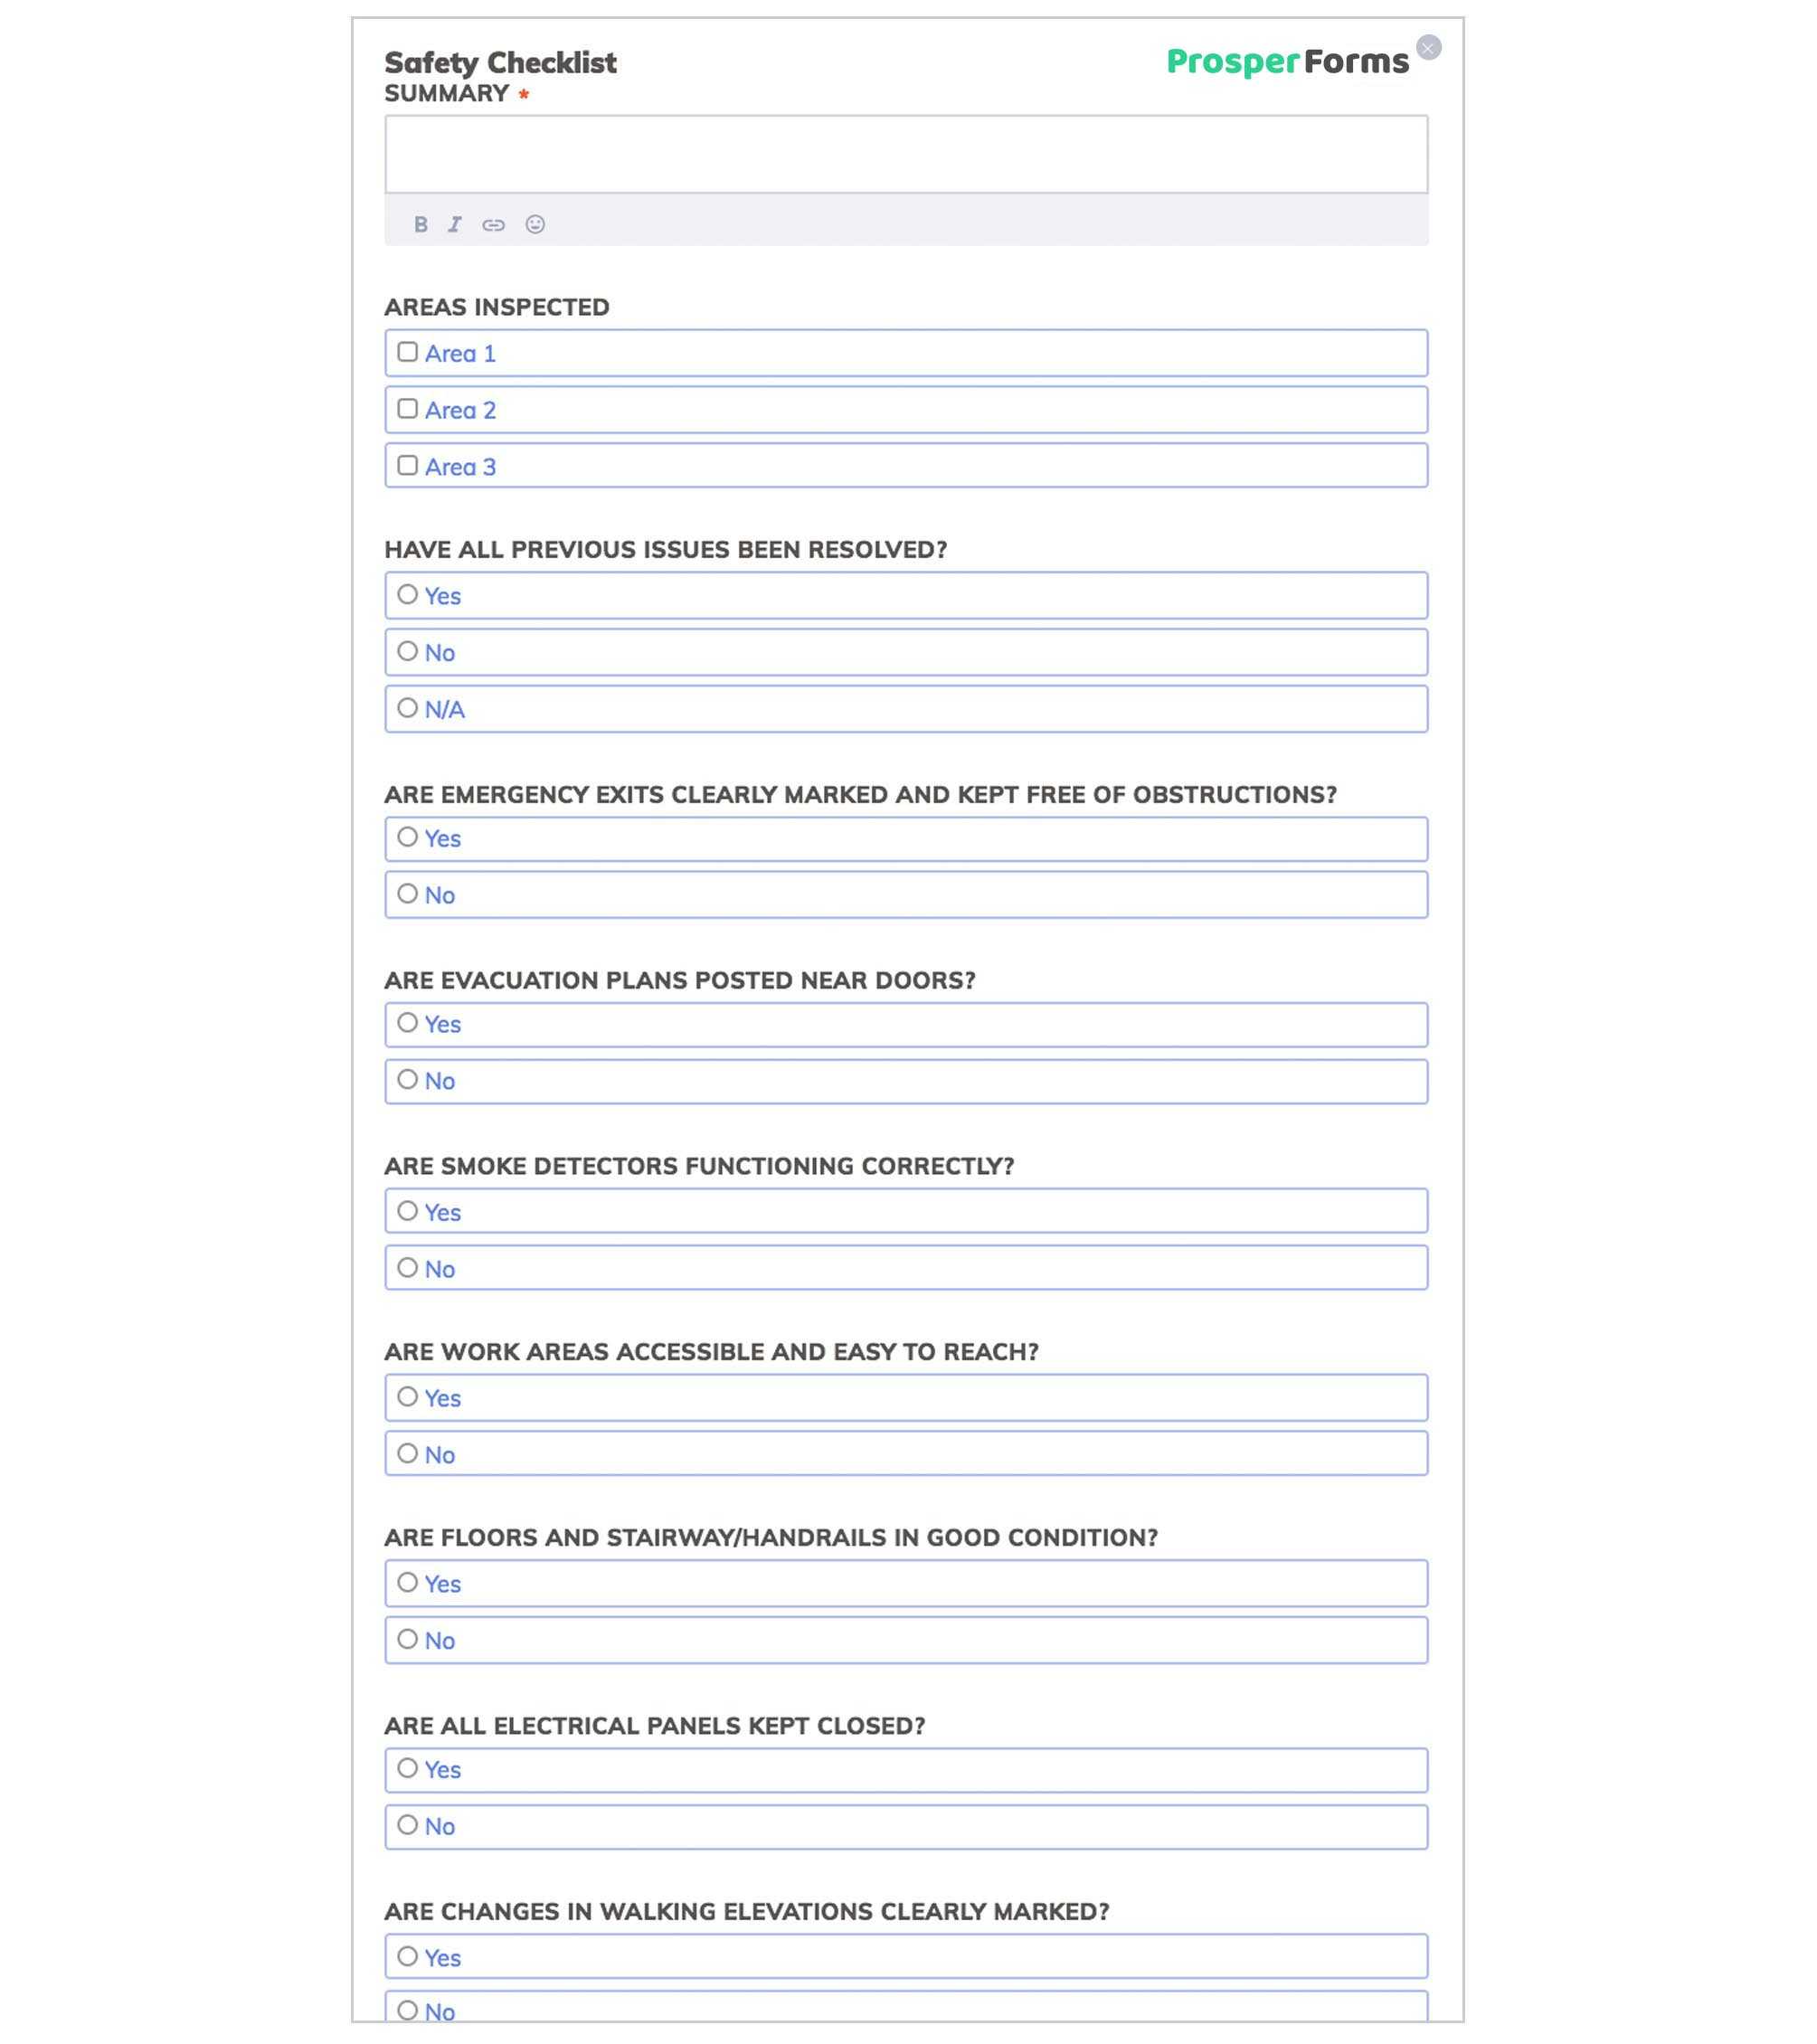Select N/A for previous issues resolved
Viewport: 1817px width, 2044px height.
click(x=405, y=709)
